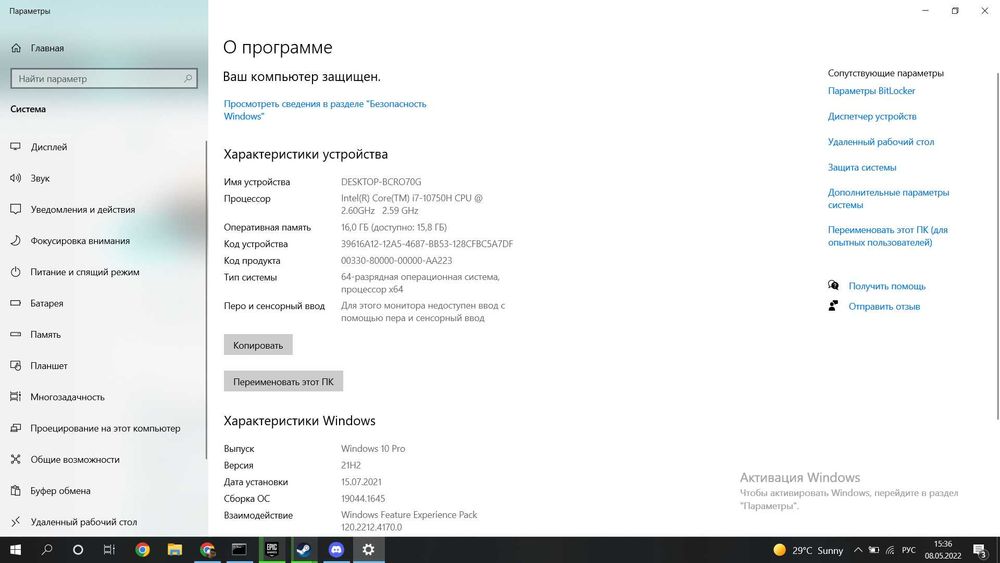Open Параметры BitLocker link
The image size is (1000, 563).
(871, 91)
